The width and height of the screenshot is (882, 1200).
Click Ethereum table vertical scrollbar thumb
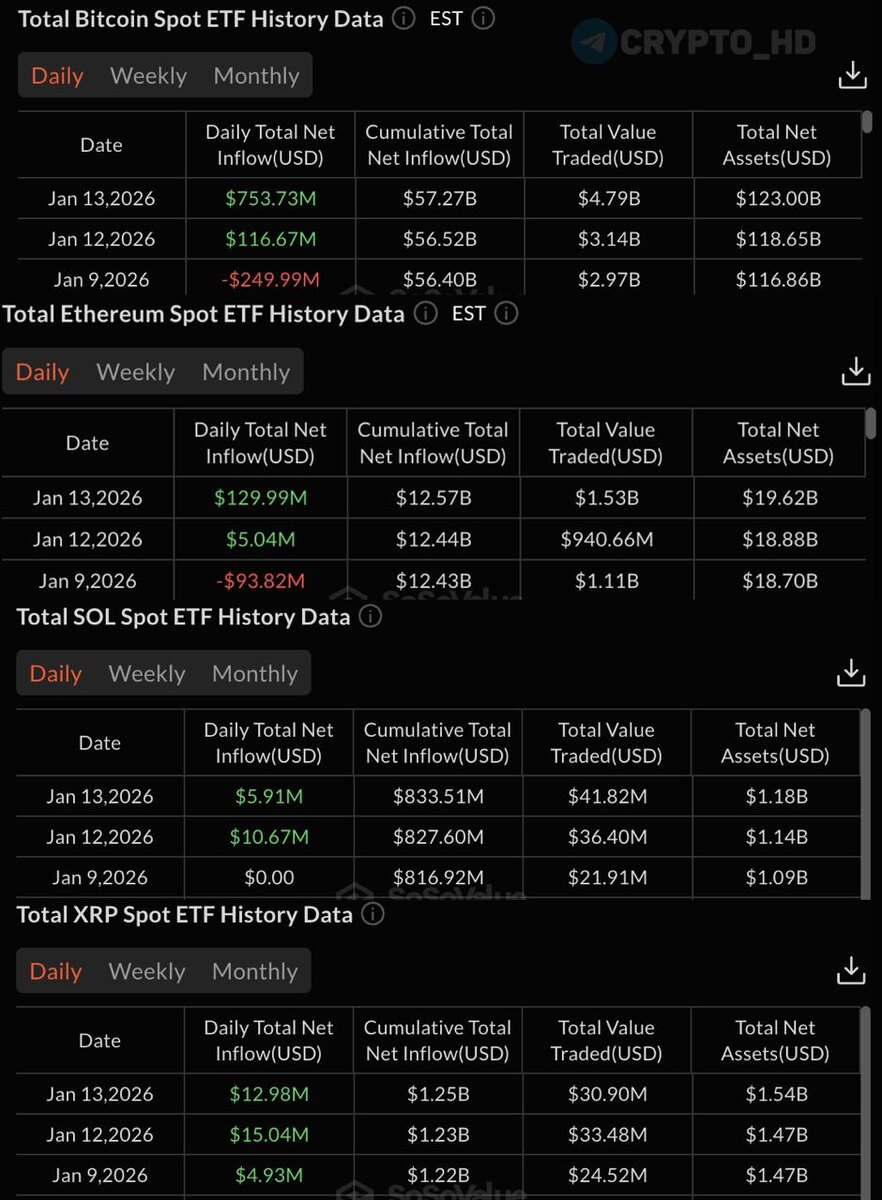click(x=870, y=422)
